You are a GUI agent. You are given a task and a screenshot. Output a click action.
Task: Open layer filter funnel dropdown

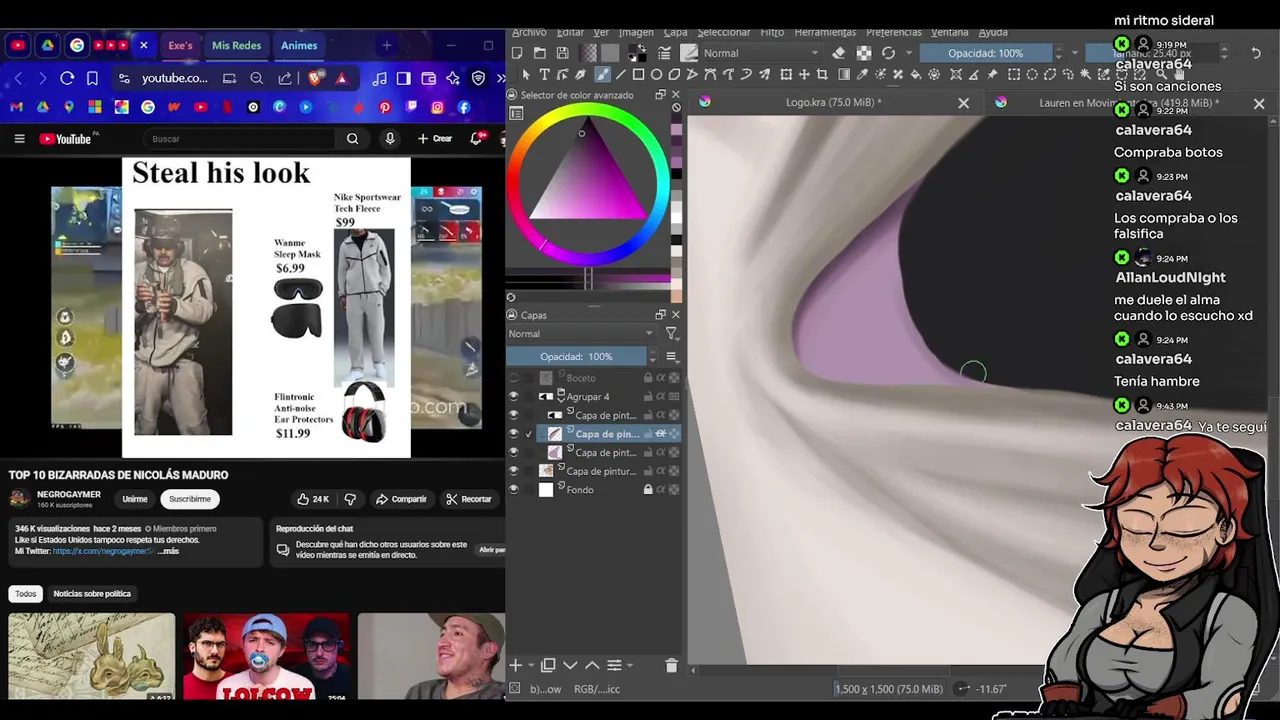672,334
